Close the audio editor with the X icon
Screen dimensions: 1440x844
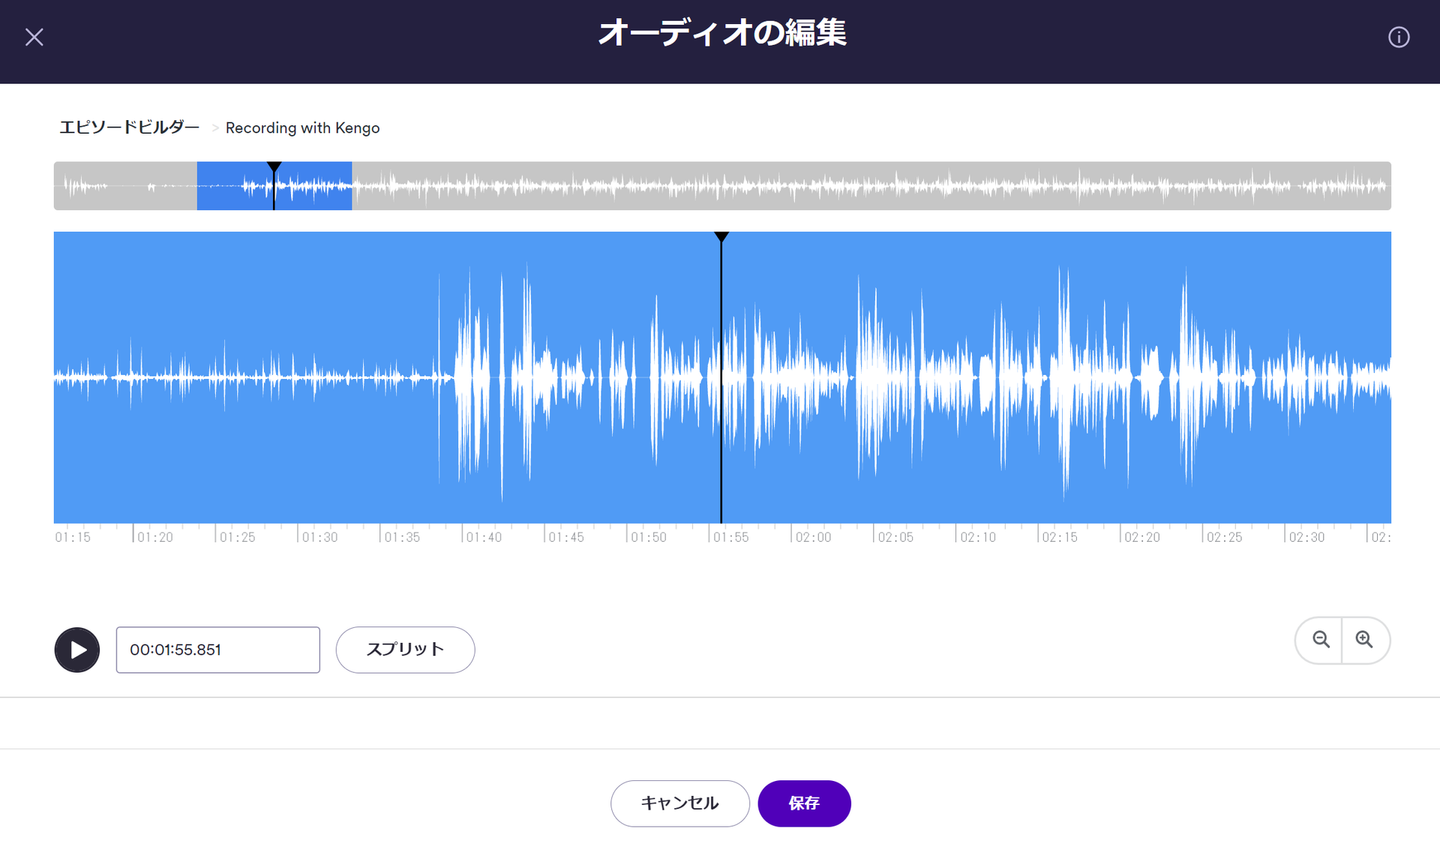pos(34,37)
